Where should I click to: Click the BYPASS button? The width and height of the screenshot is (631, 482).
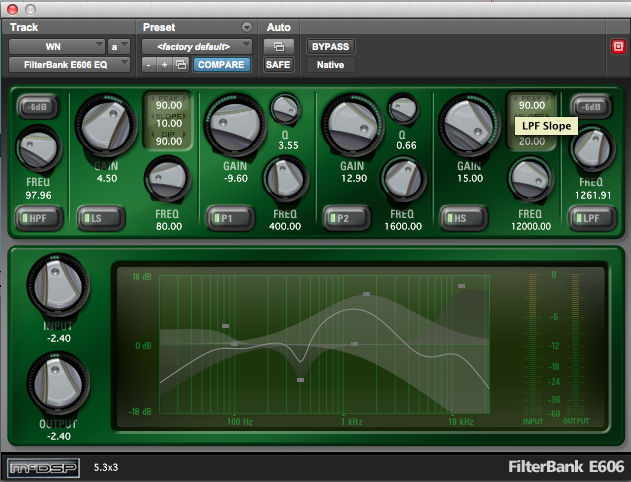click(x=330, y=47)
